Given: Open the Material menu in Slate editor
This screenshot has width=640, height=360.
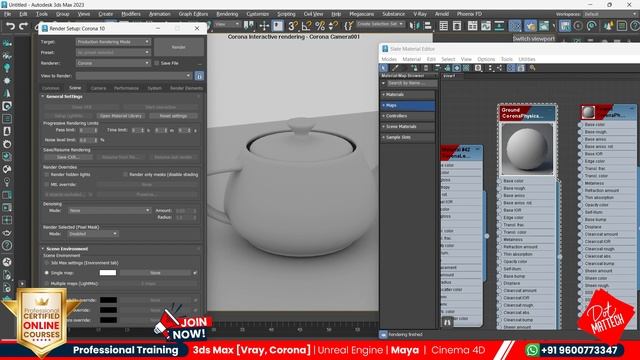Looking at the screenshot, I should tap(411, 59).
